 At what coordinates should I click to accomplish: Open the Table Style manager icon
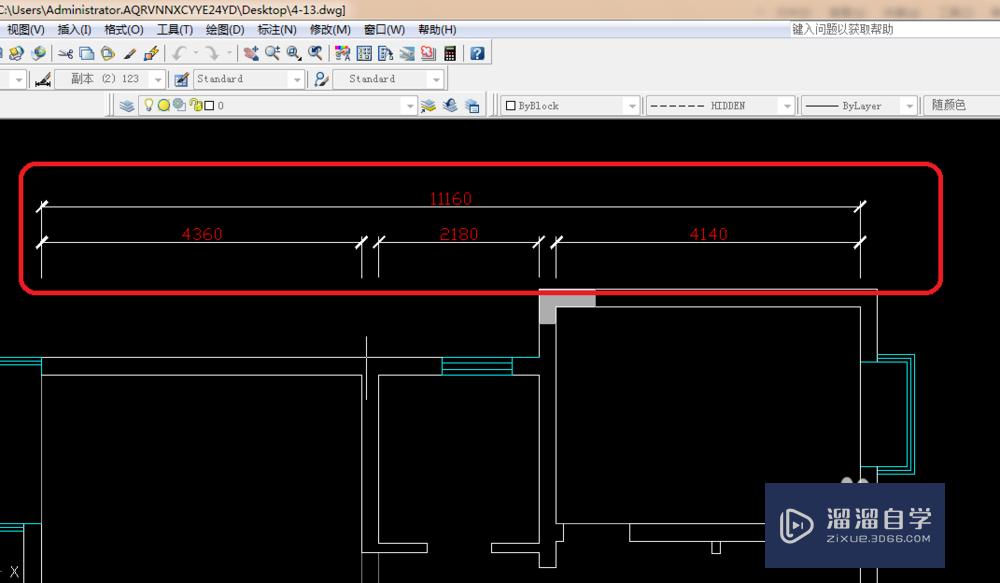182,79
